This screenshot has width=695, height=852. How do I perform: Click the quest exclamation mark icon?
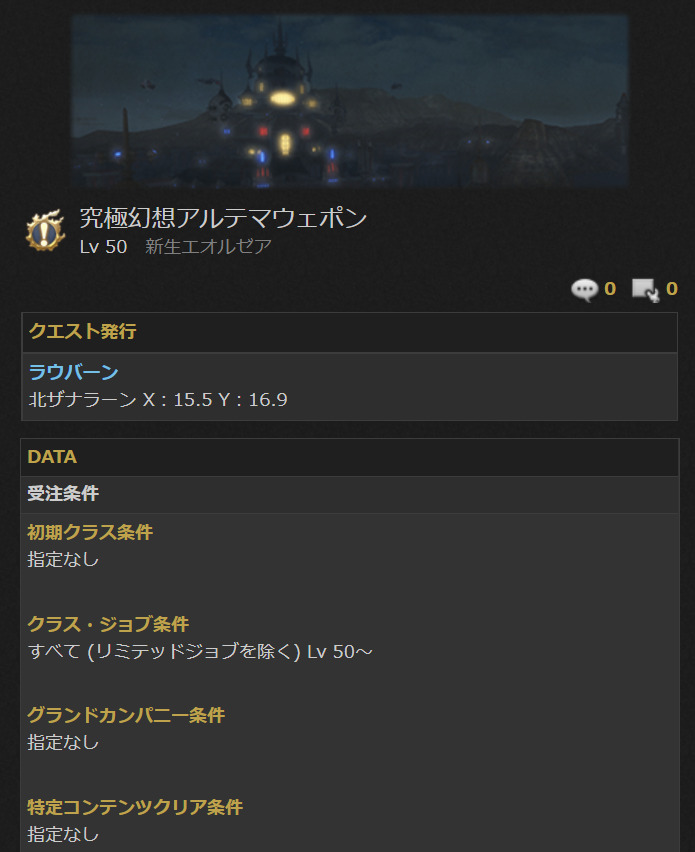point(46,231)
